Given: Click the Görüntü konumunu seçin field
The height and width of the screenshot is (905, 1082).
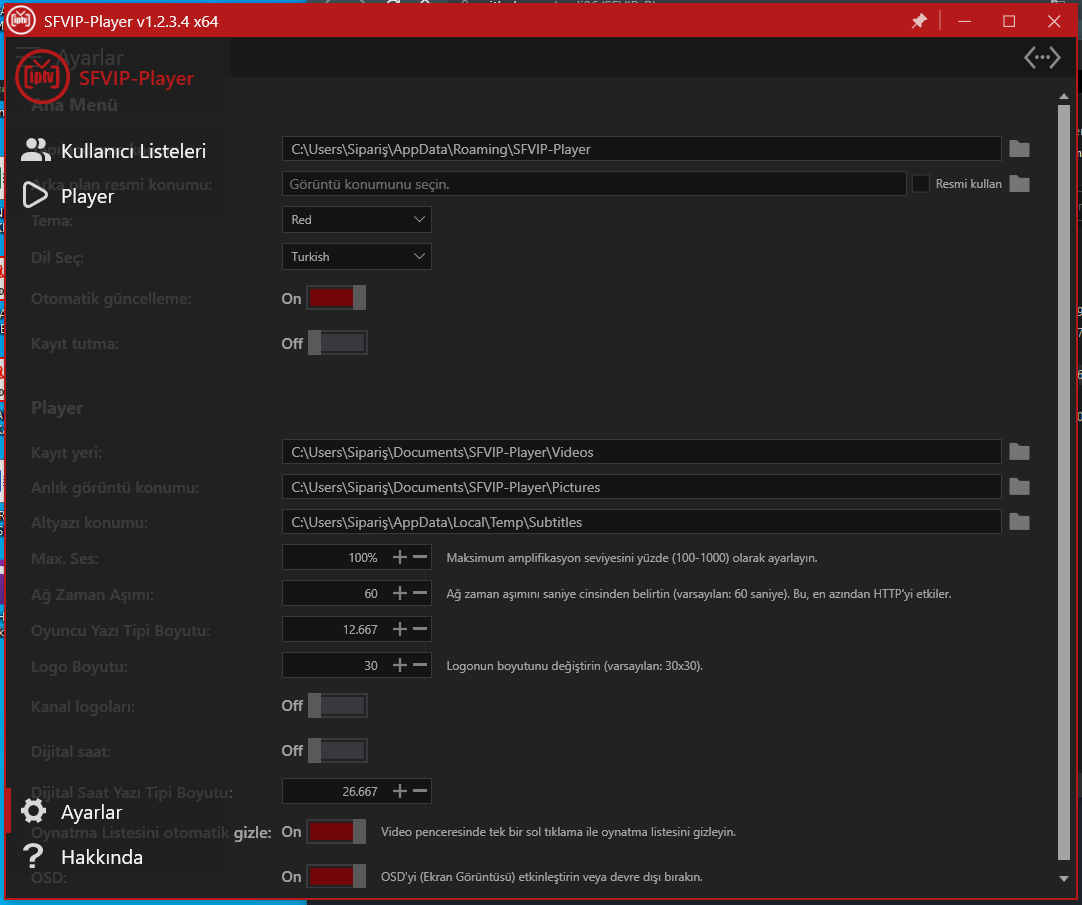Looking at the screenshot, I should coord(594,184).
